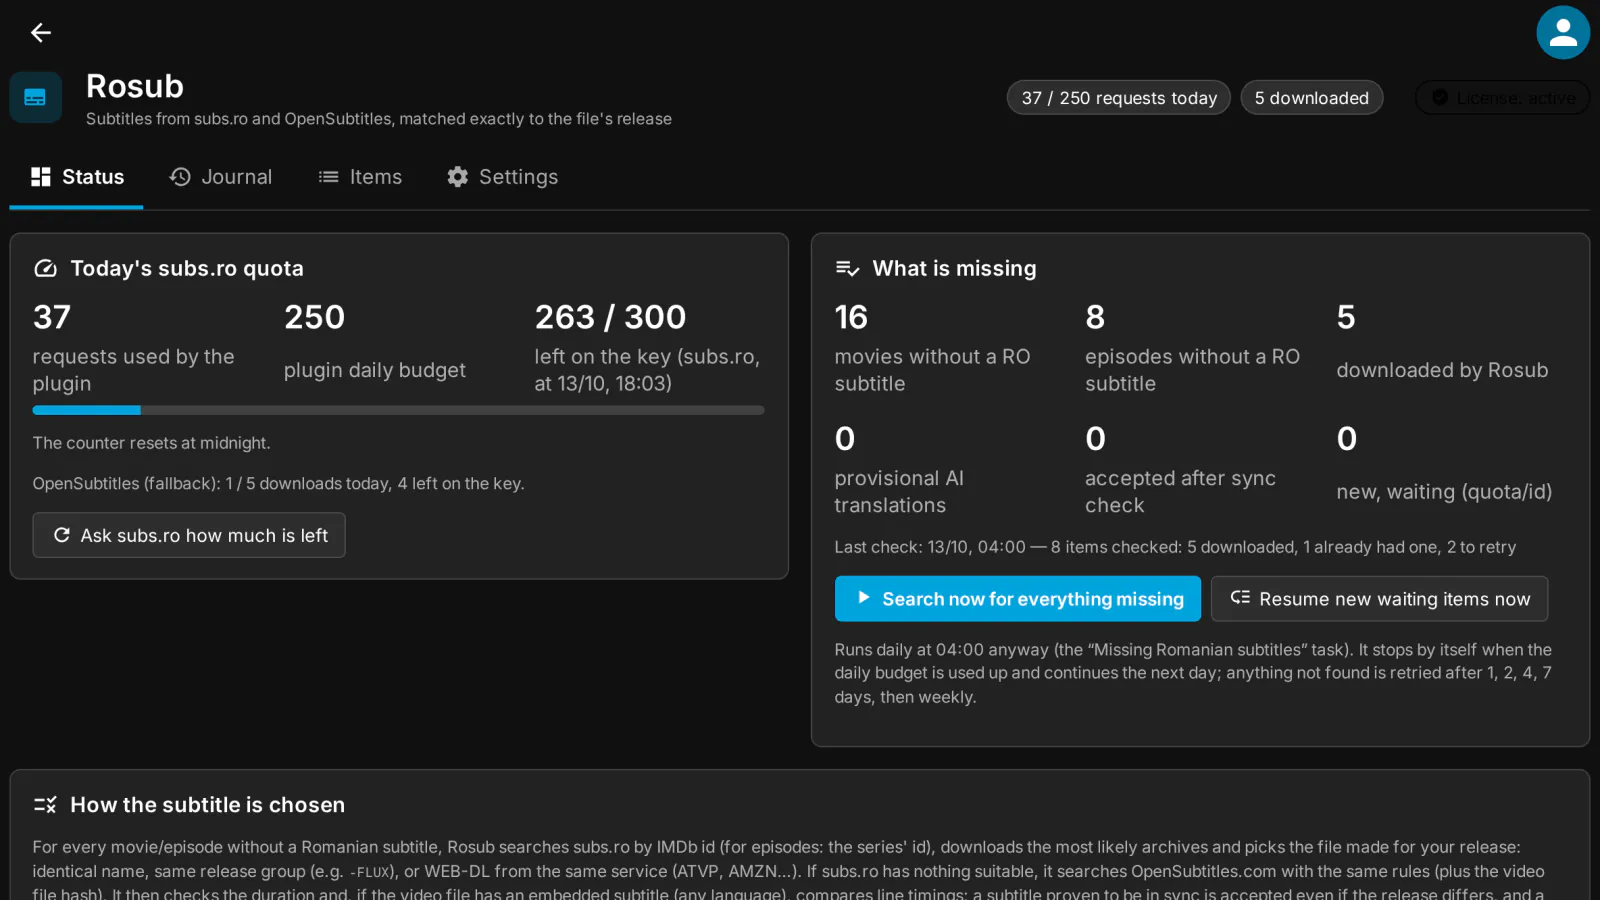Click the accepted after sync check stat
The image size is (1600, 900).
[1200, 468]
